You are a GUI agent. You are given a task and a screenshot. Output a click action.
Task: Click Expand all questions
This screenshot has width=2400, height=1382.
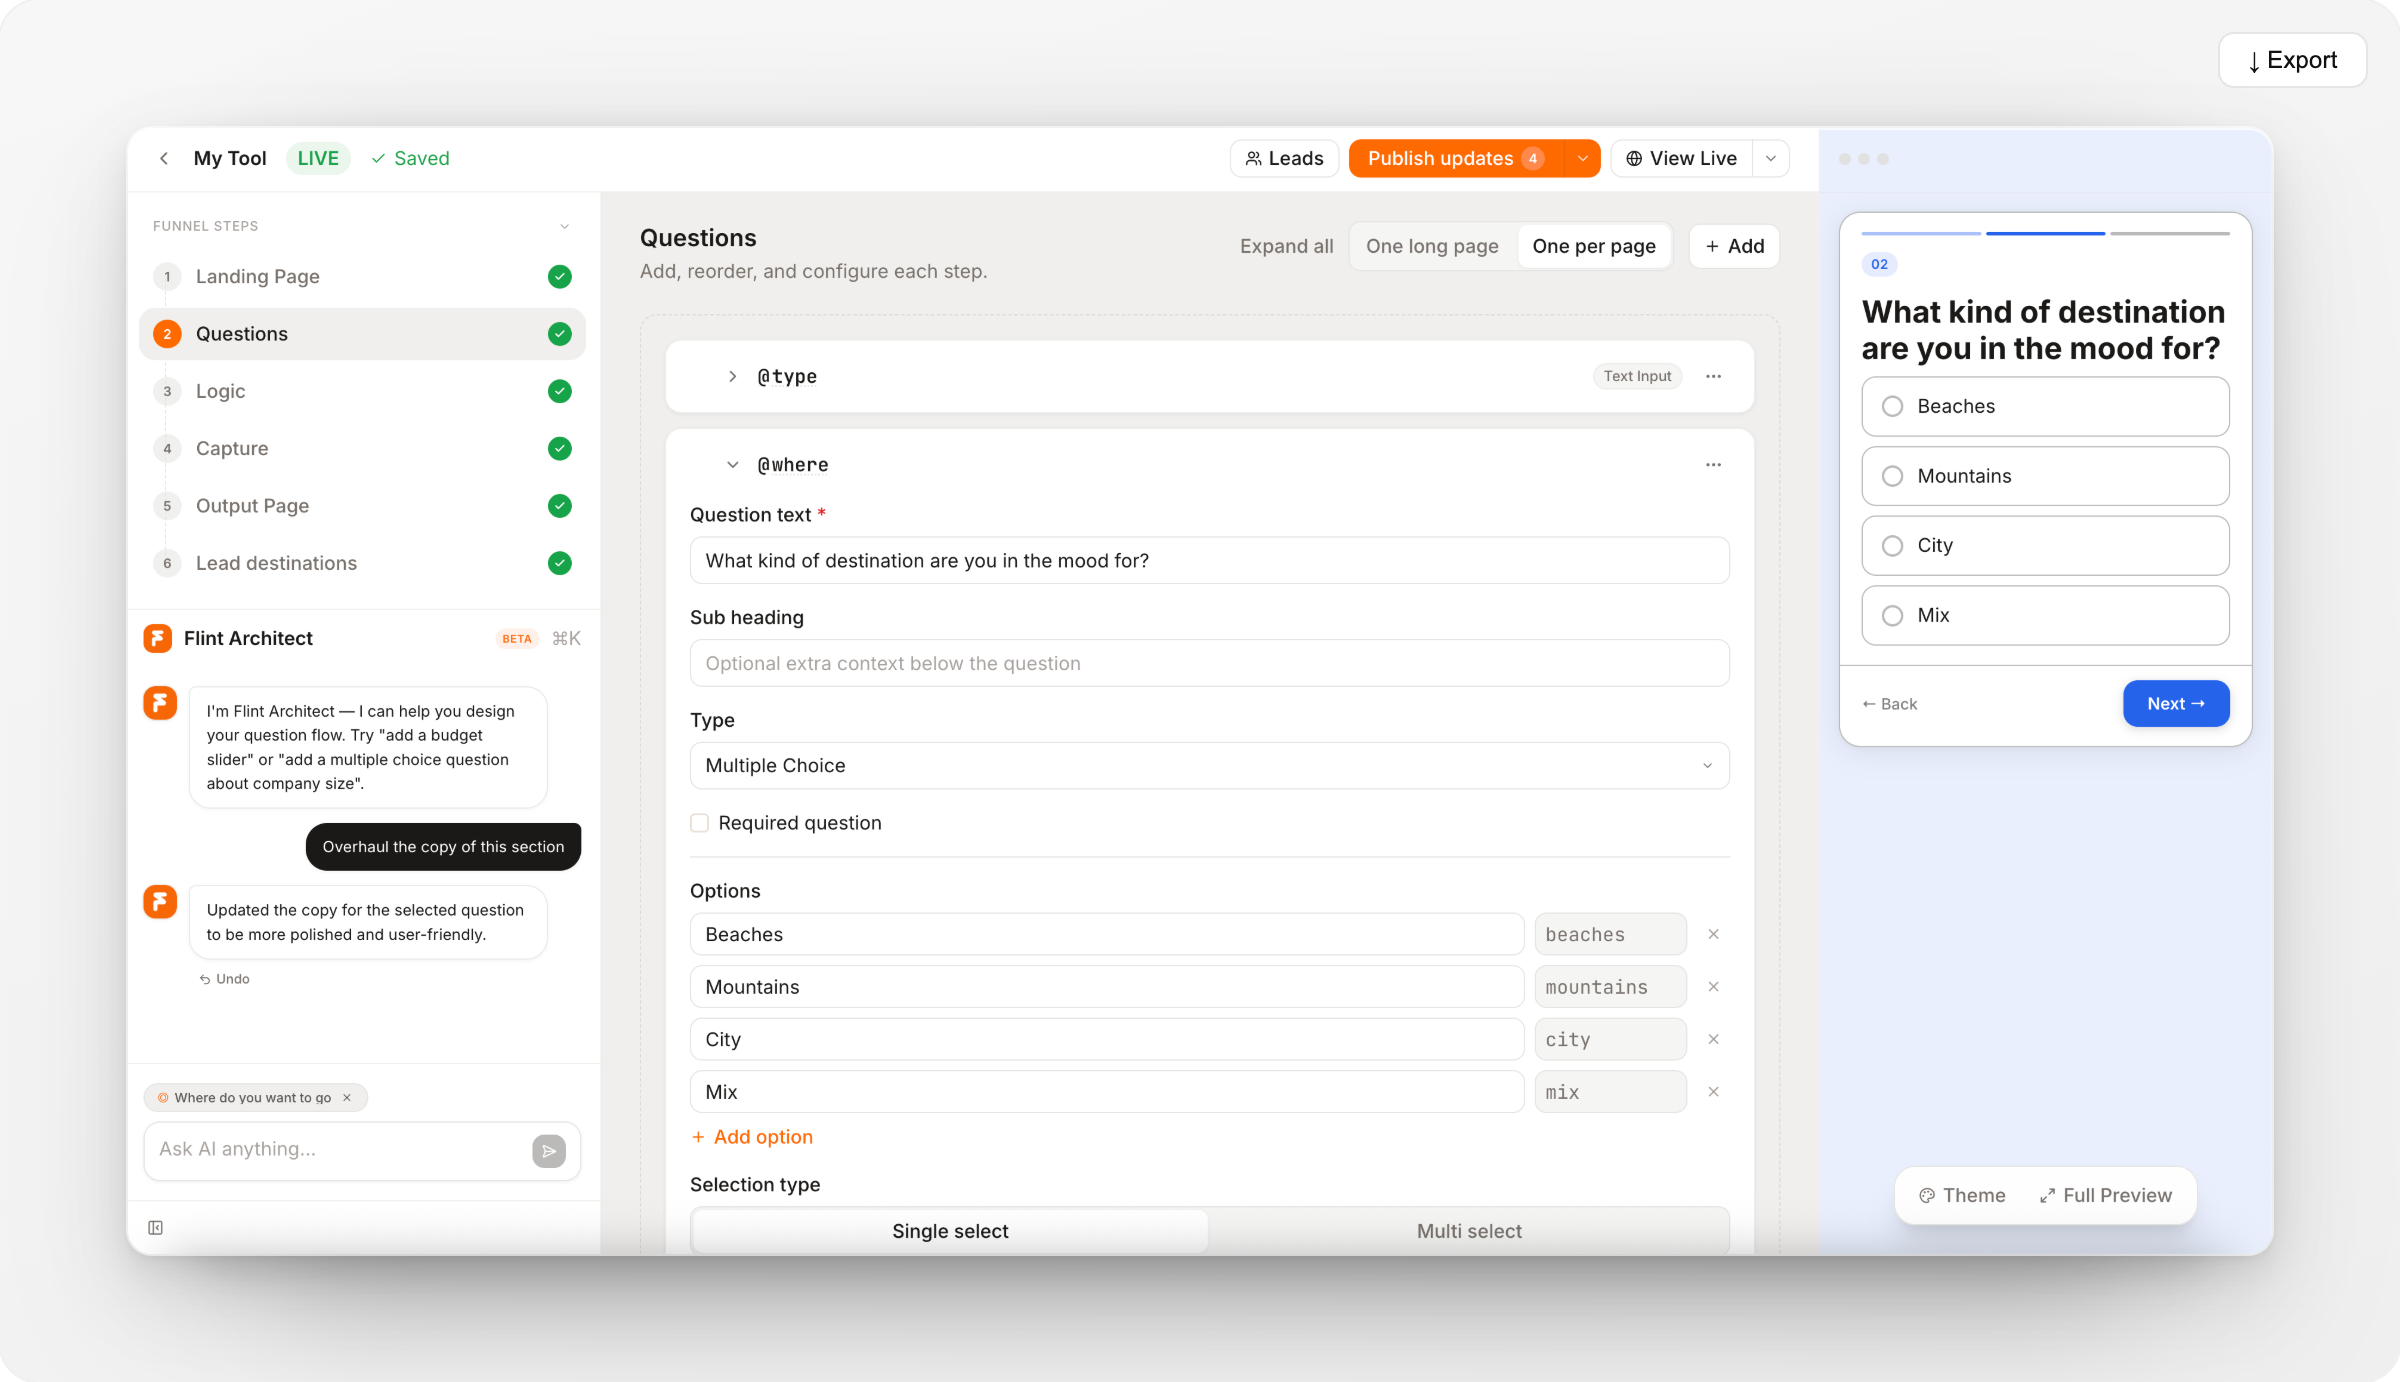pos(1286,246)
